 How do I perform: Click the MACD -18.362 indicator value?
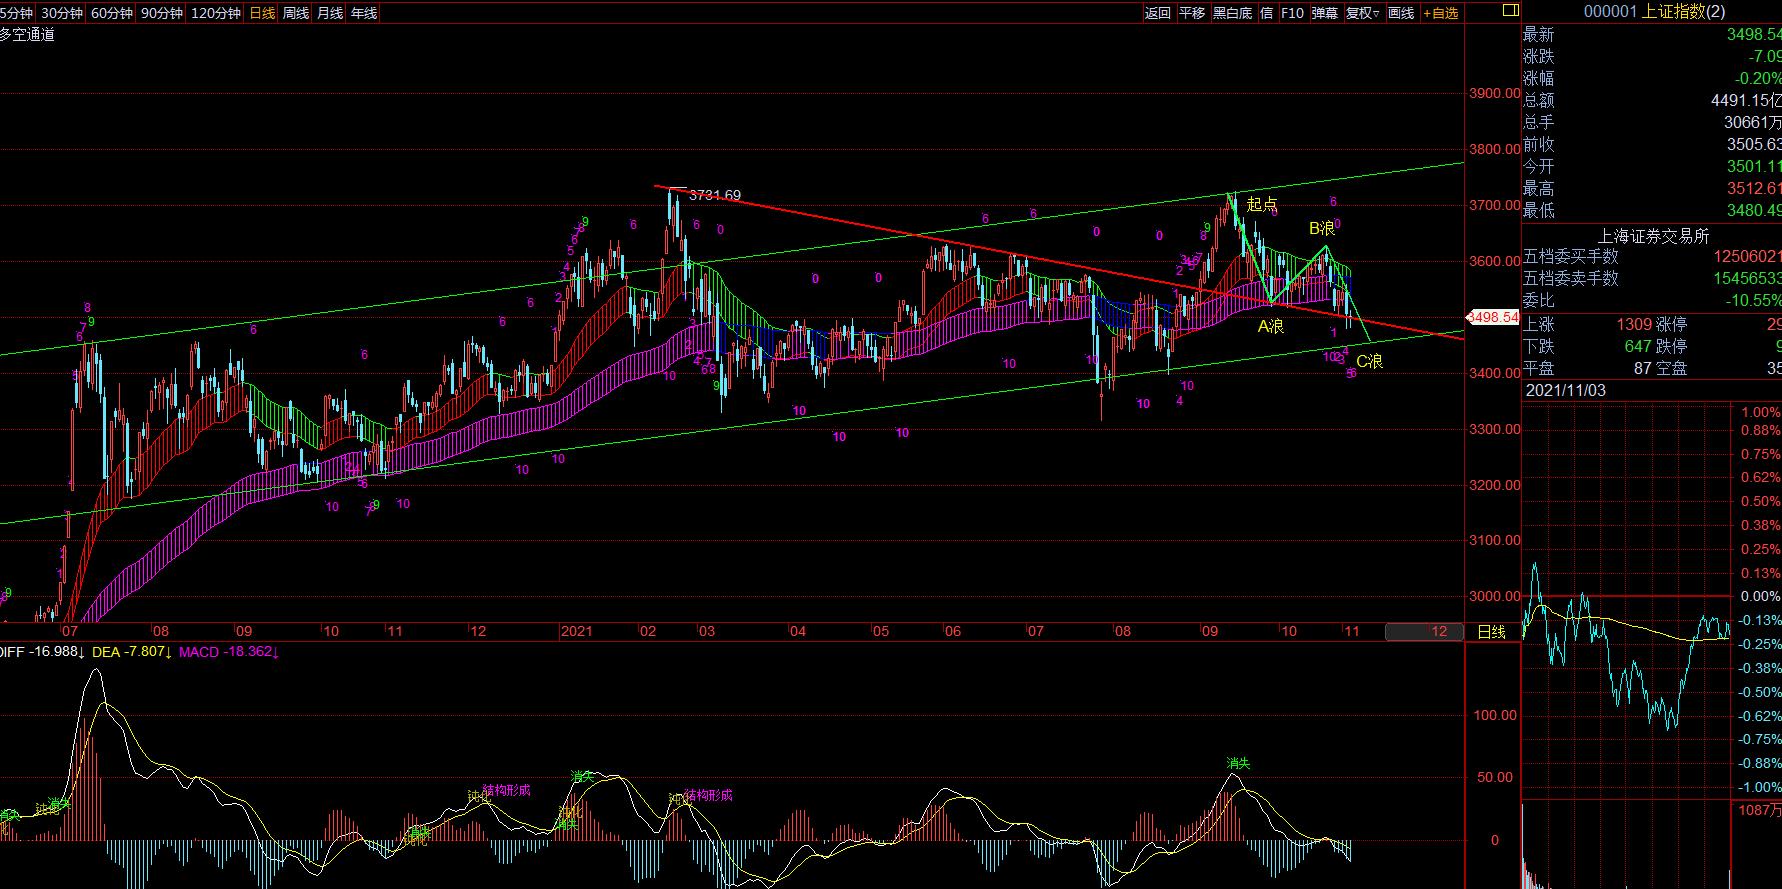tap(229, 652)
